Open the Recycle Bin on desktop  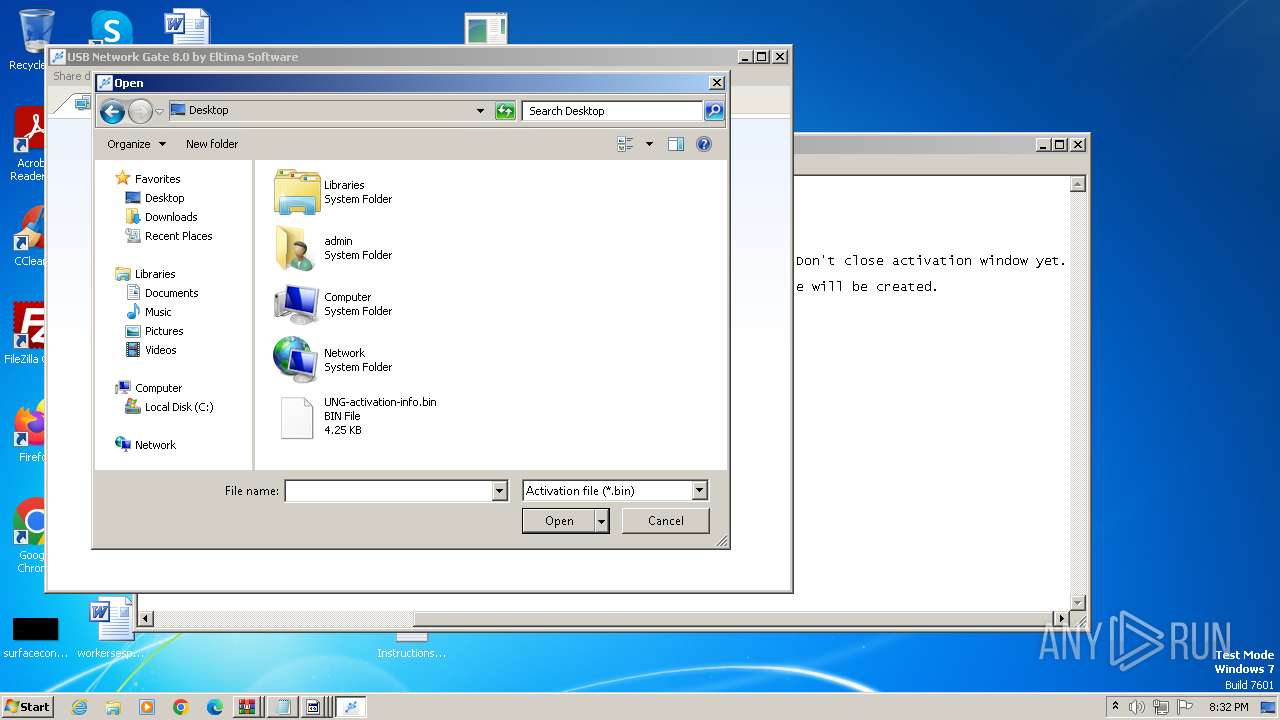pyautogui.click(x=36, y=38)
